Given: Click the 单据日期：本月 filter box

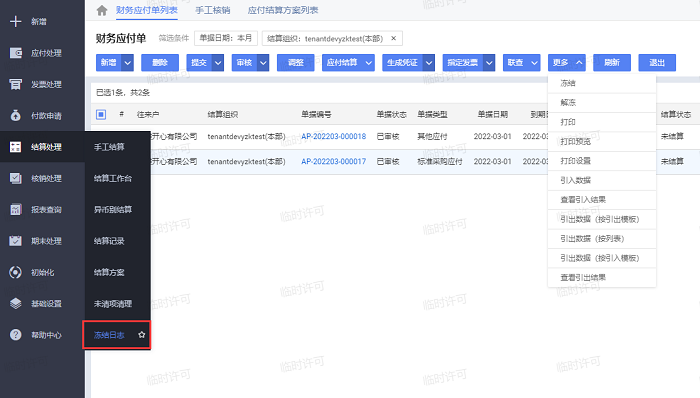Looking at the screenshot, I should (x=226, y=38).
